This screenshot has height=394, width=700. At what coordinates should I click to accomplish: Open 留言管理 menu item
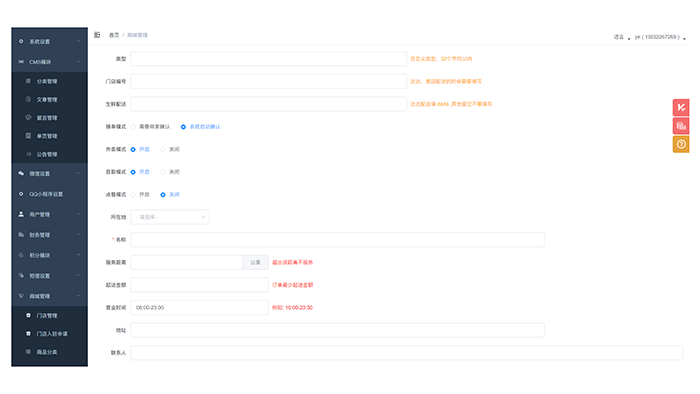[50, 118]
